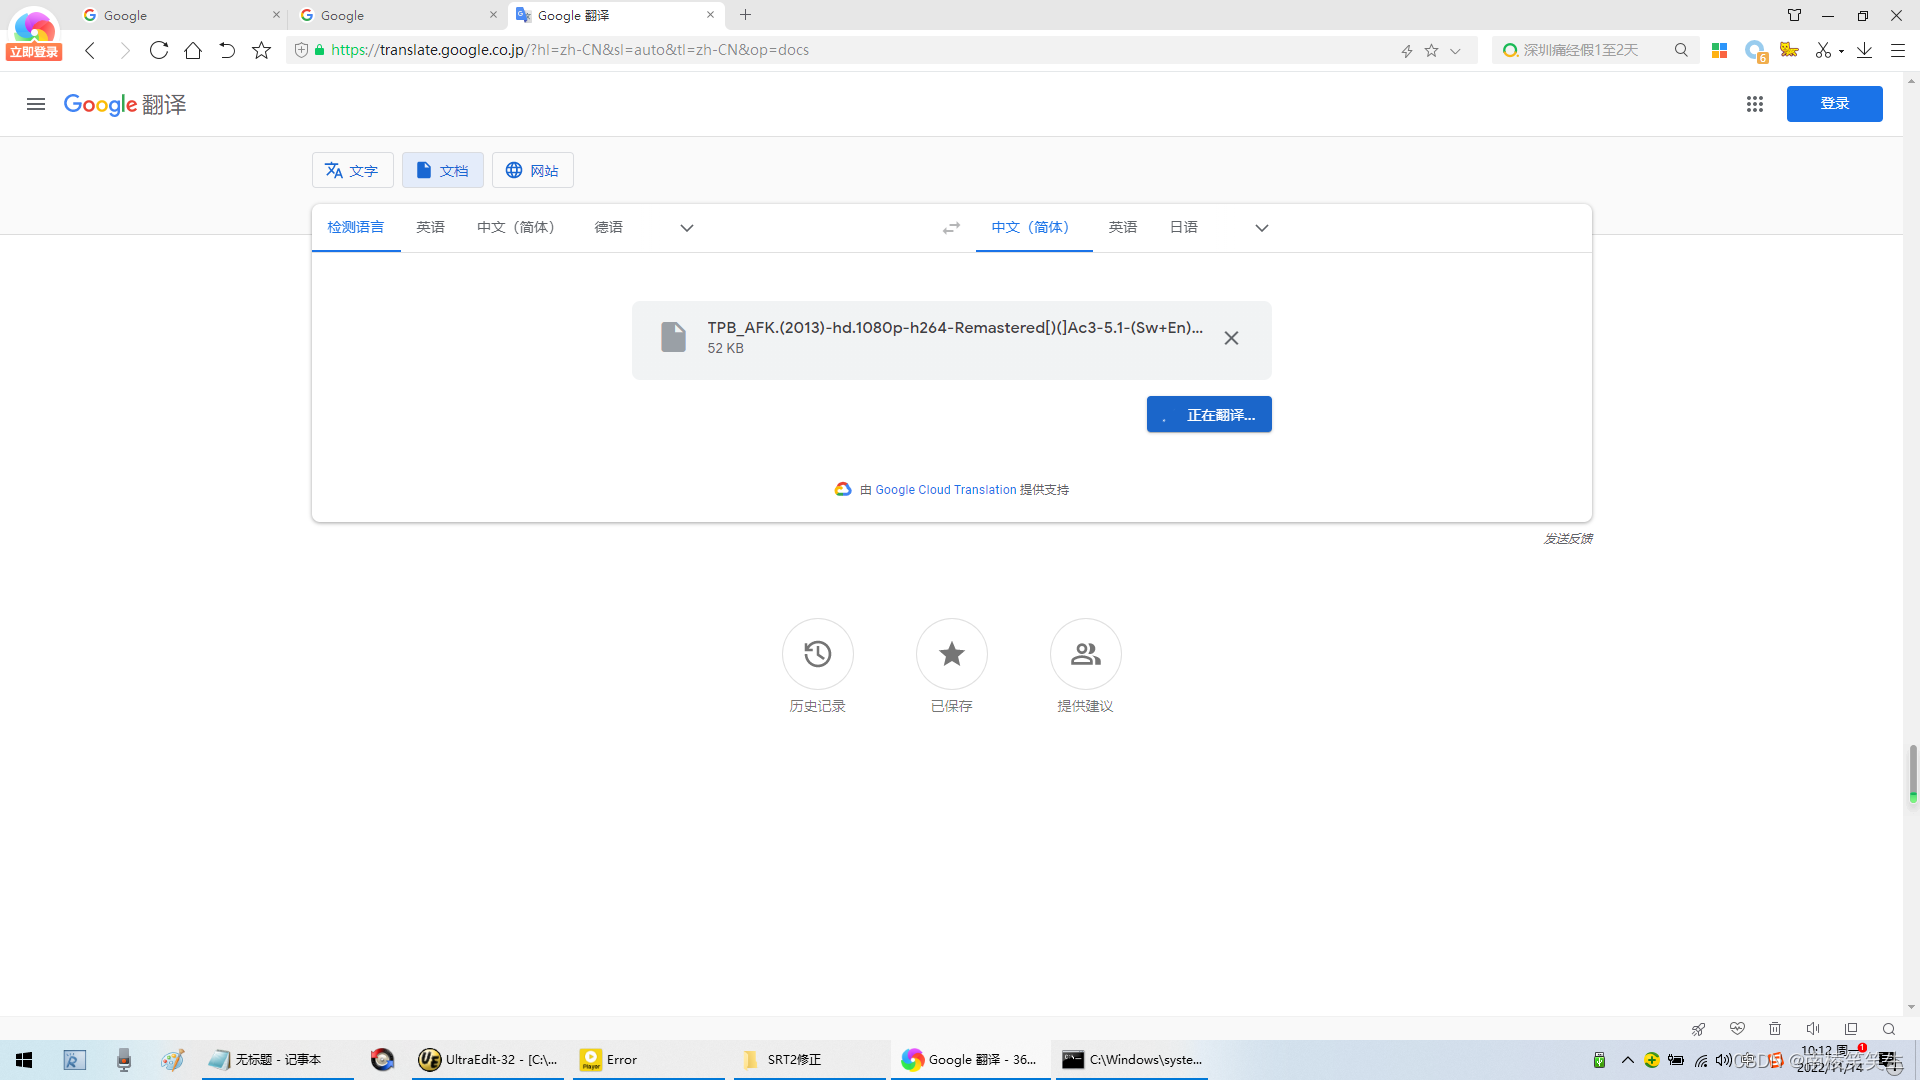Select 日语 as target language tab

click(x=1183, y=227)
